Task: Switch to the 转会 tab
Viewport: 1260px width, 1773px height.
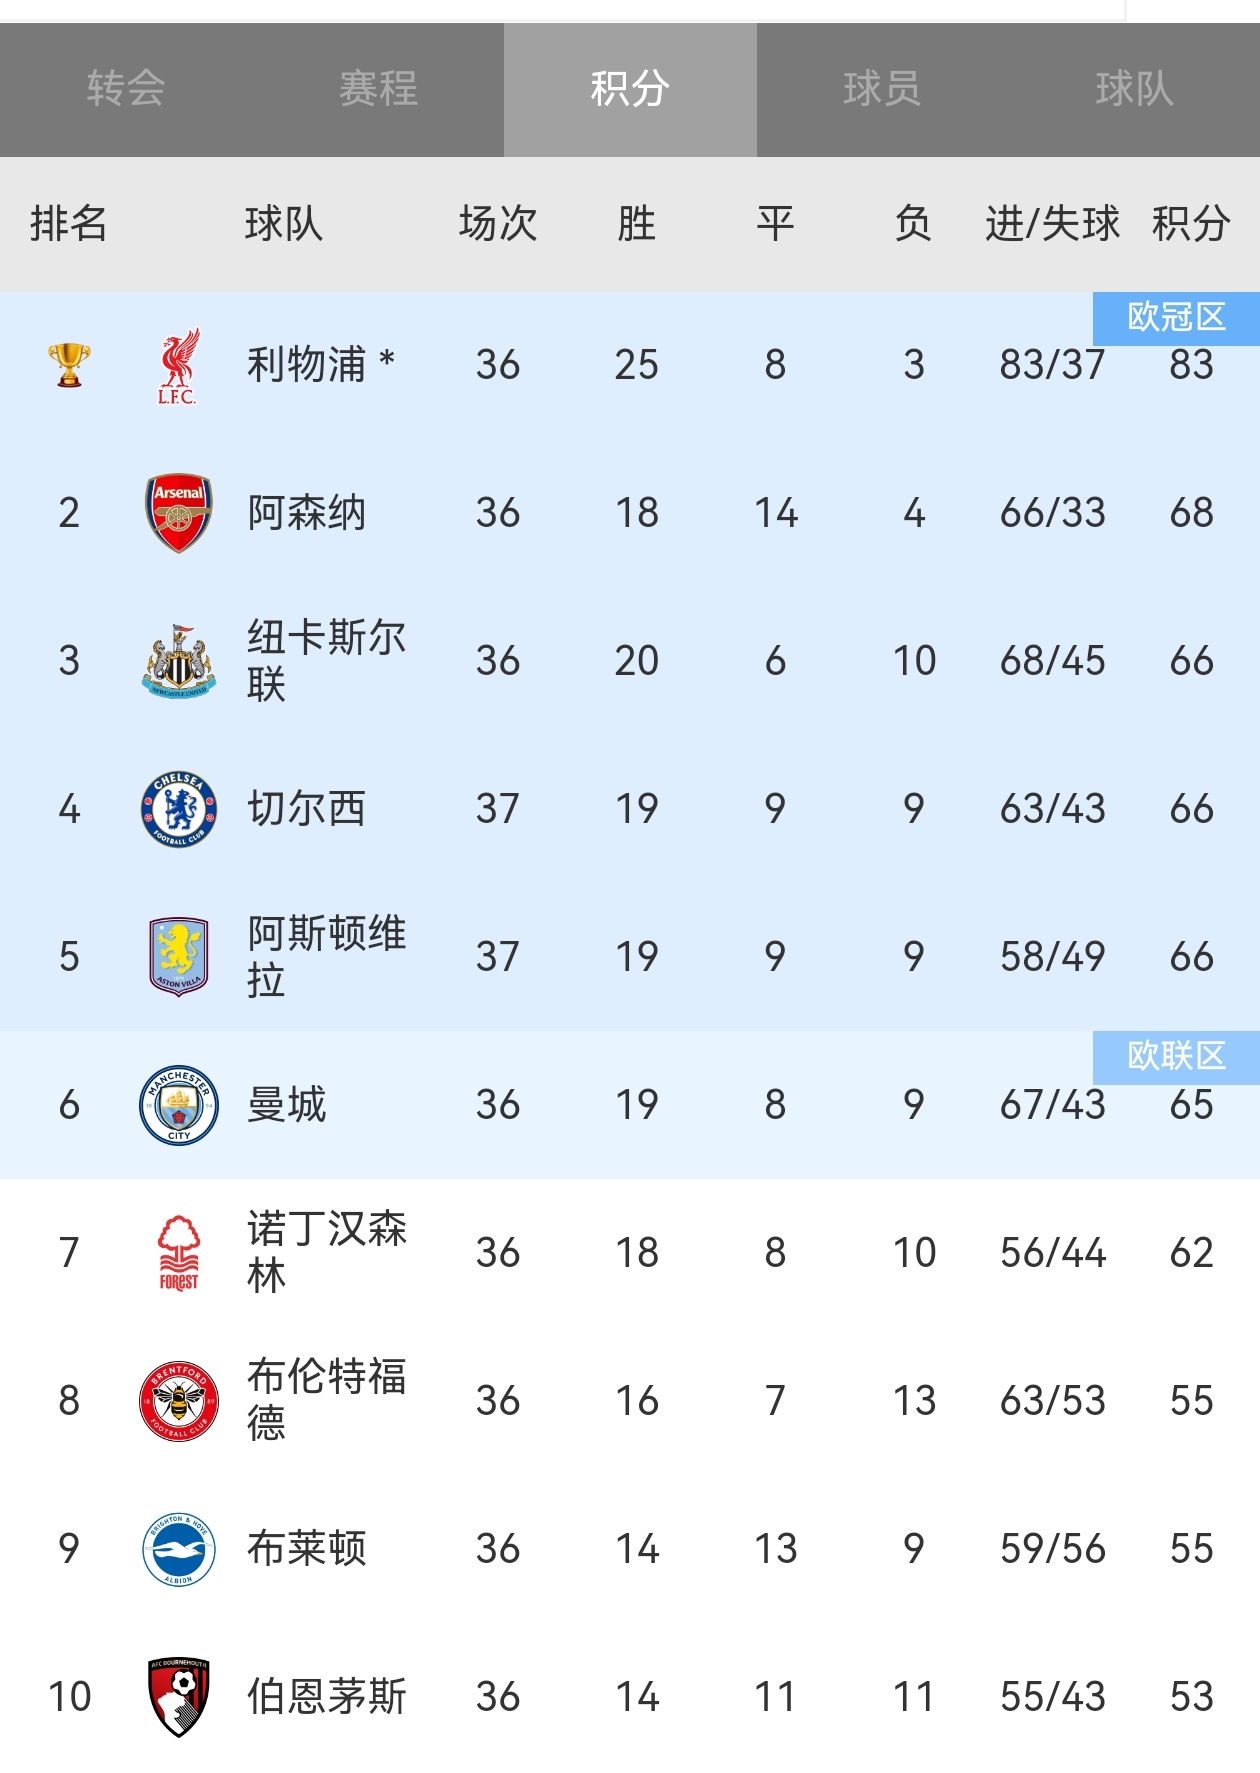Action: point(126,89)
